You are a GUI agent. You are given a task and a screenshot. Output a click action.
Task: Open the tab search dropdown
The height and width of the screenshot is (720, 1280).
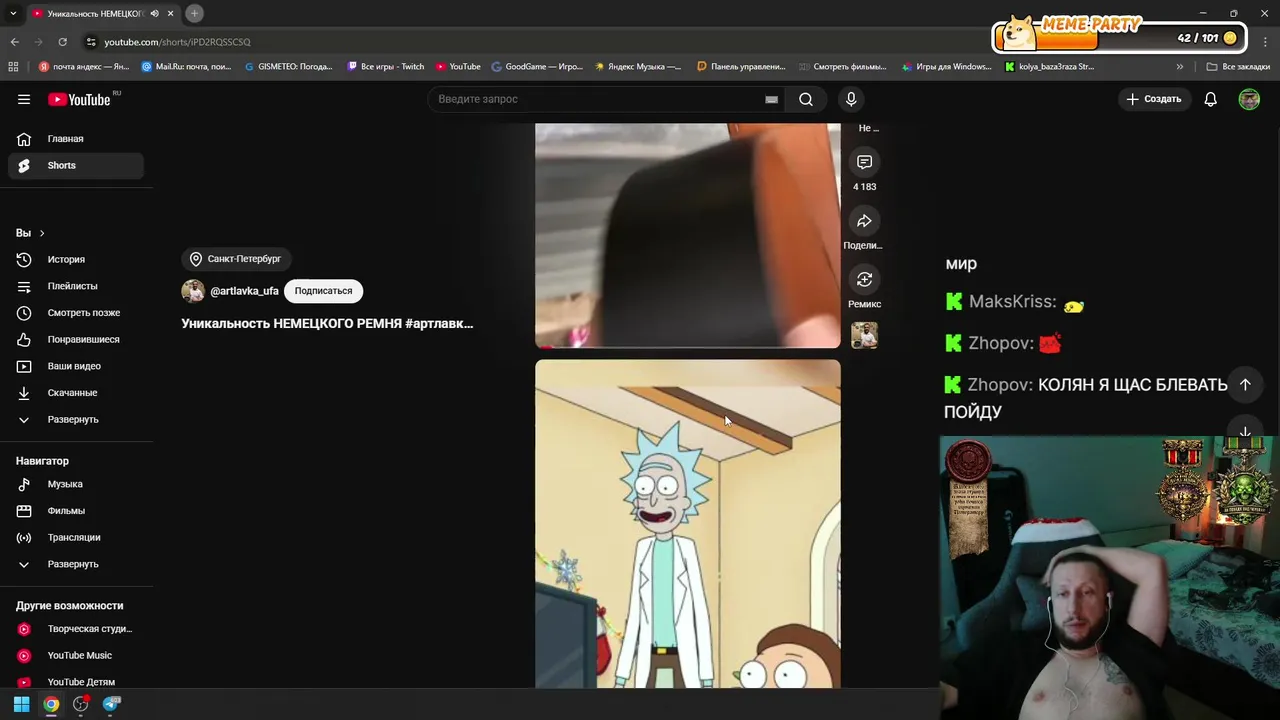13,13
